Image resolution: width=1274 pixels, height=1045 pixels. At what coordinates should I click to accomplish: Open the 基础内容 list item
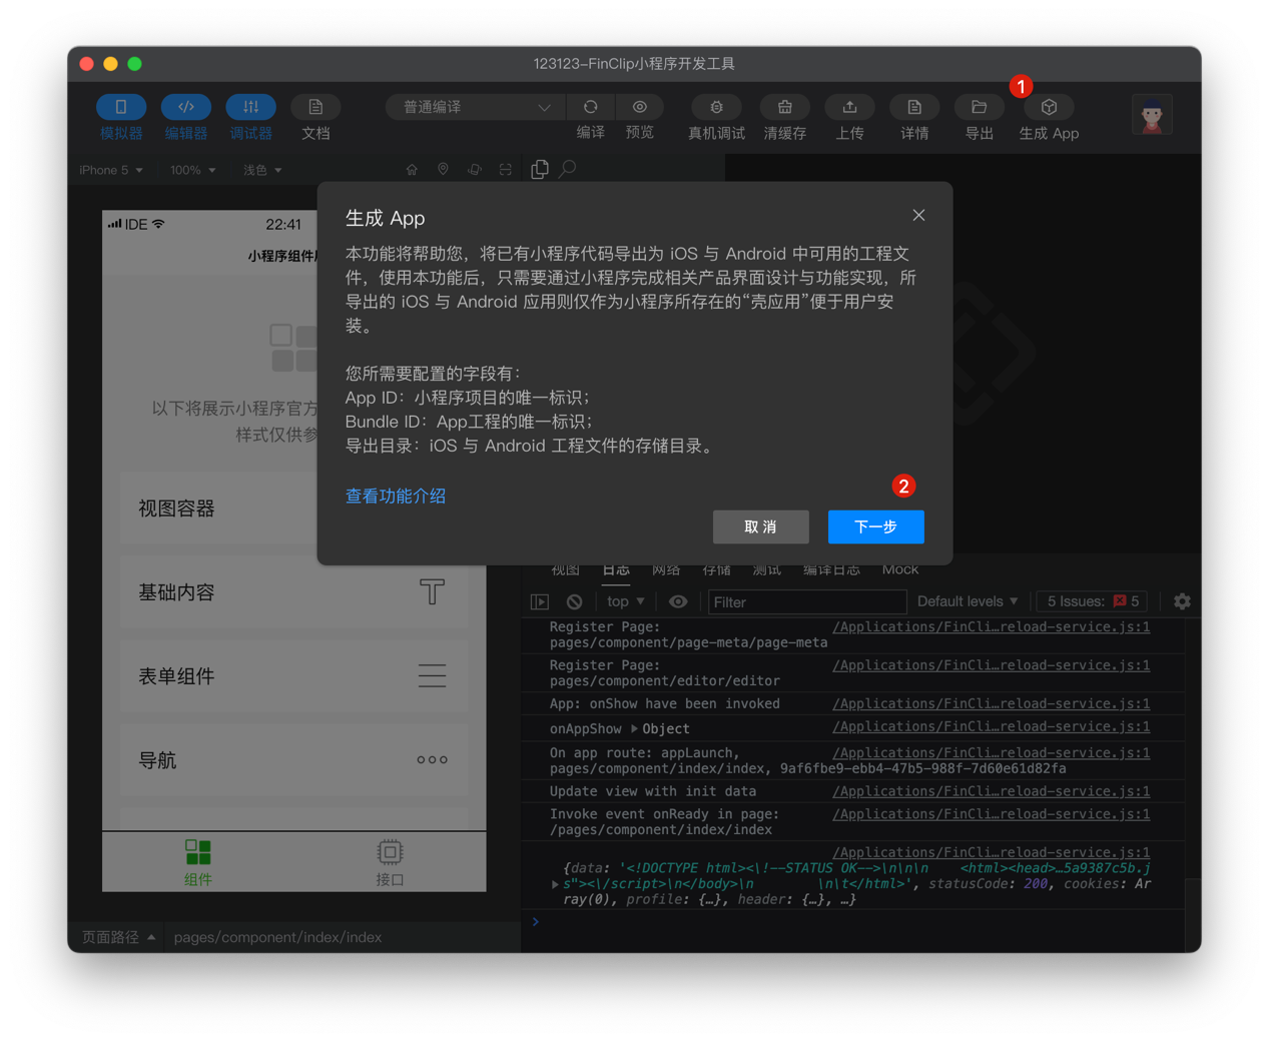tap(294, 593)
